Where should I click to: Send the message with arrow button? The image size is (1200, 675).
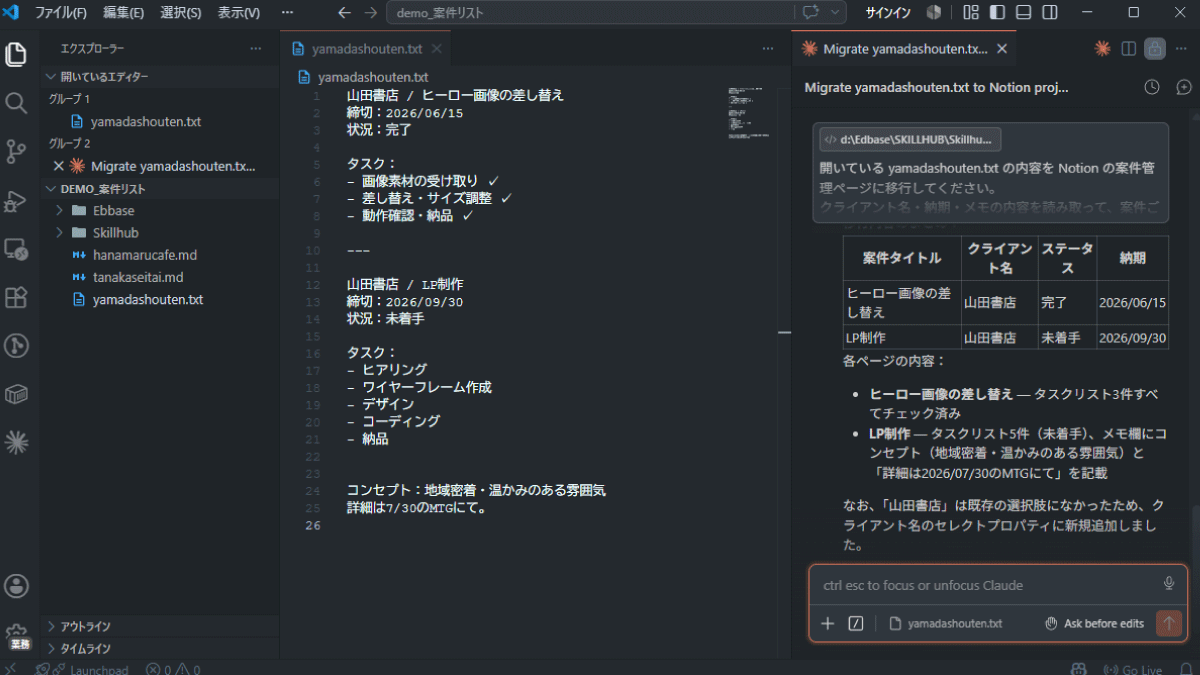click(1168, 623)
